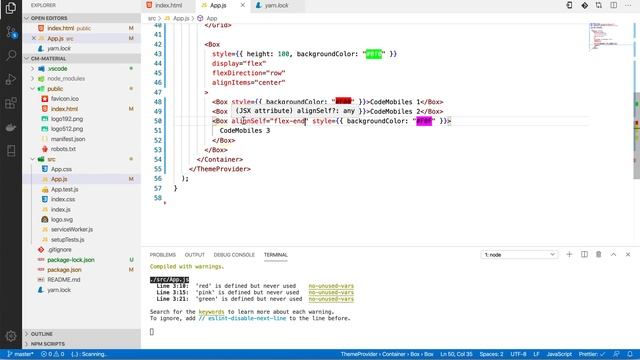Click the red color swatch on line 48
640x360 pixels.
click(343, 101)
